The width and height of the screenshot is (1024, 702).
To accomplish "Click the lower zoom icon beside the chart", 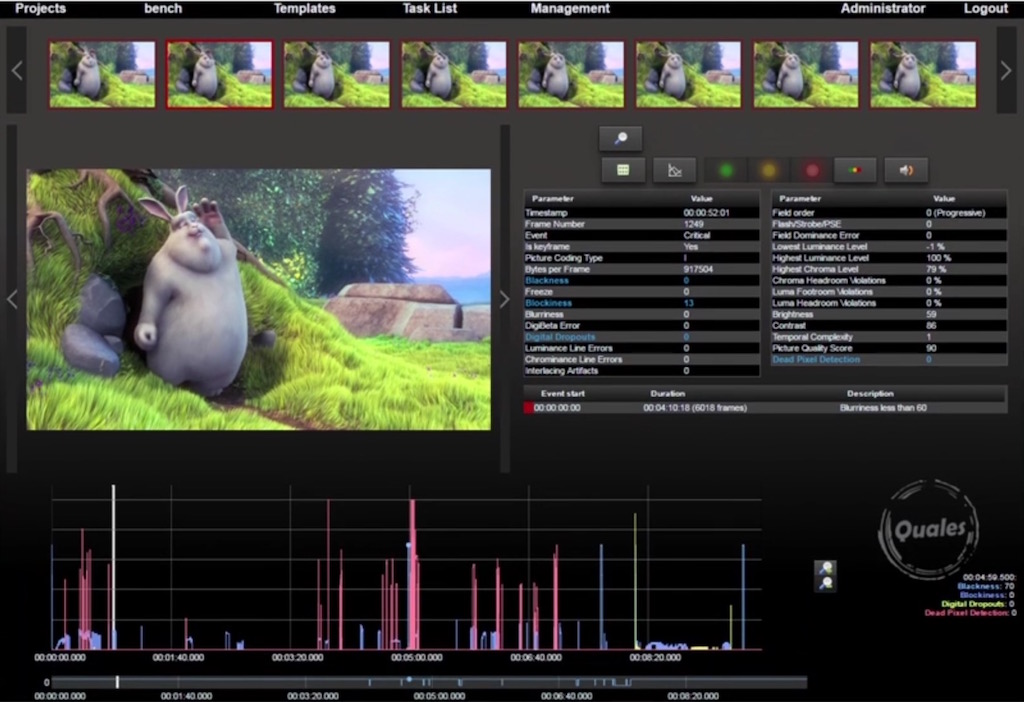I will 826,583.
